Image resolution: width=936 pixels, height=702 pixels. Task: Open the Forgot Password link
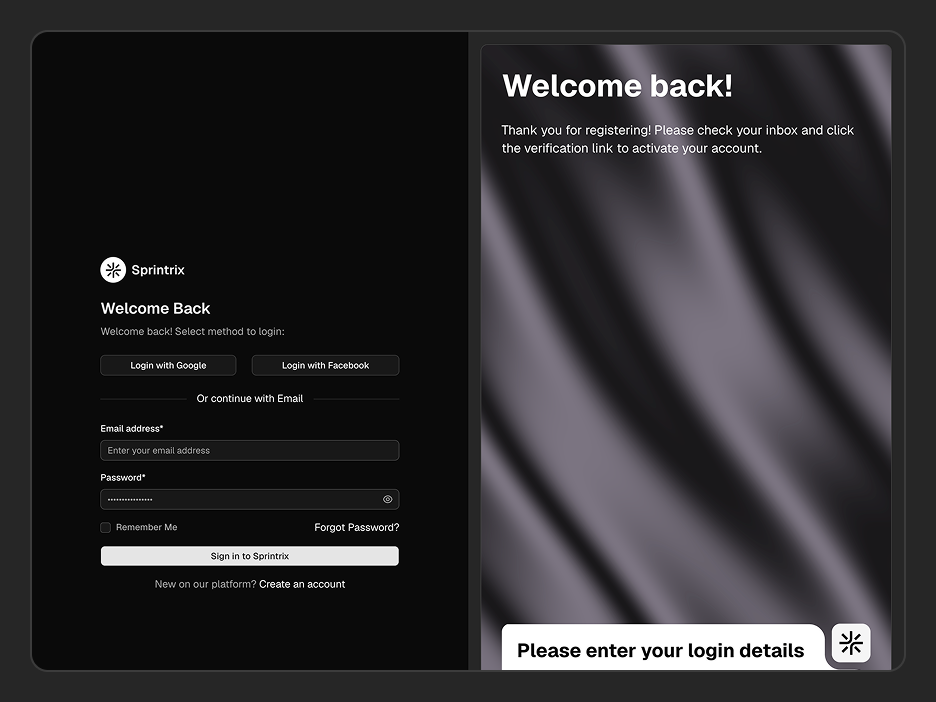click(x=357, y=528)
